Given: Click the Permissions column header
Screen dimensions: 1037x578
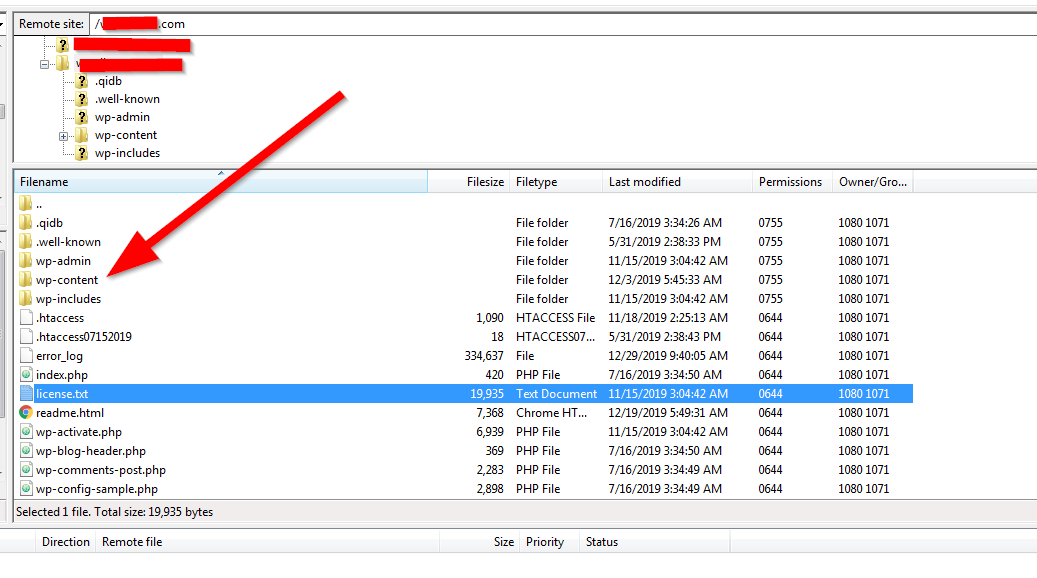Looking at the screenshot, I should 789,181.
